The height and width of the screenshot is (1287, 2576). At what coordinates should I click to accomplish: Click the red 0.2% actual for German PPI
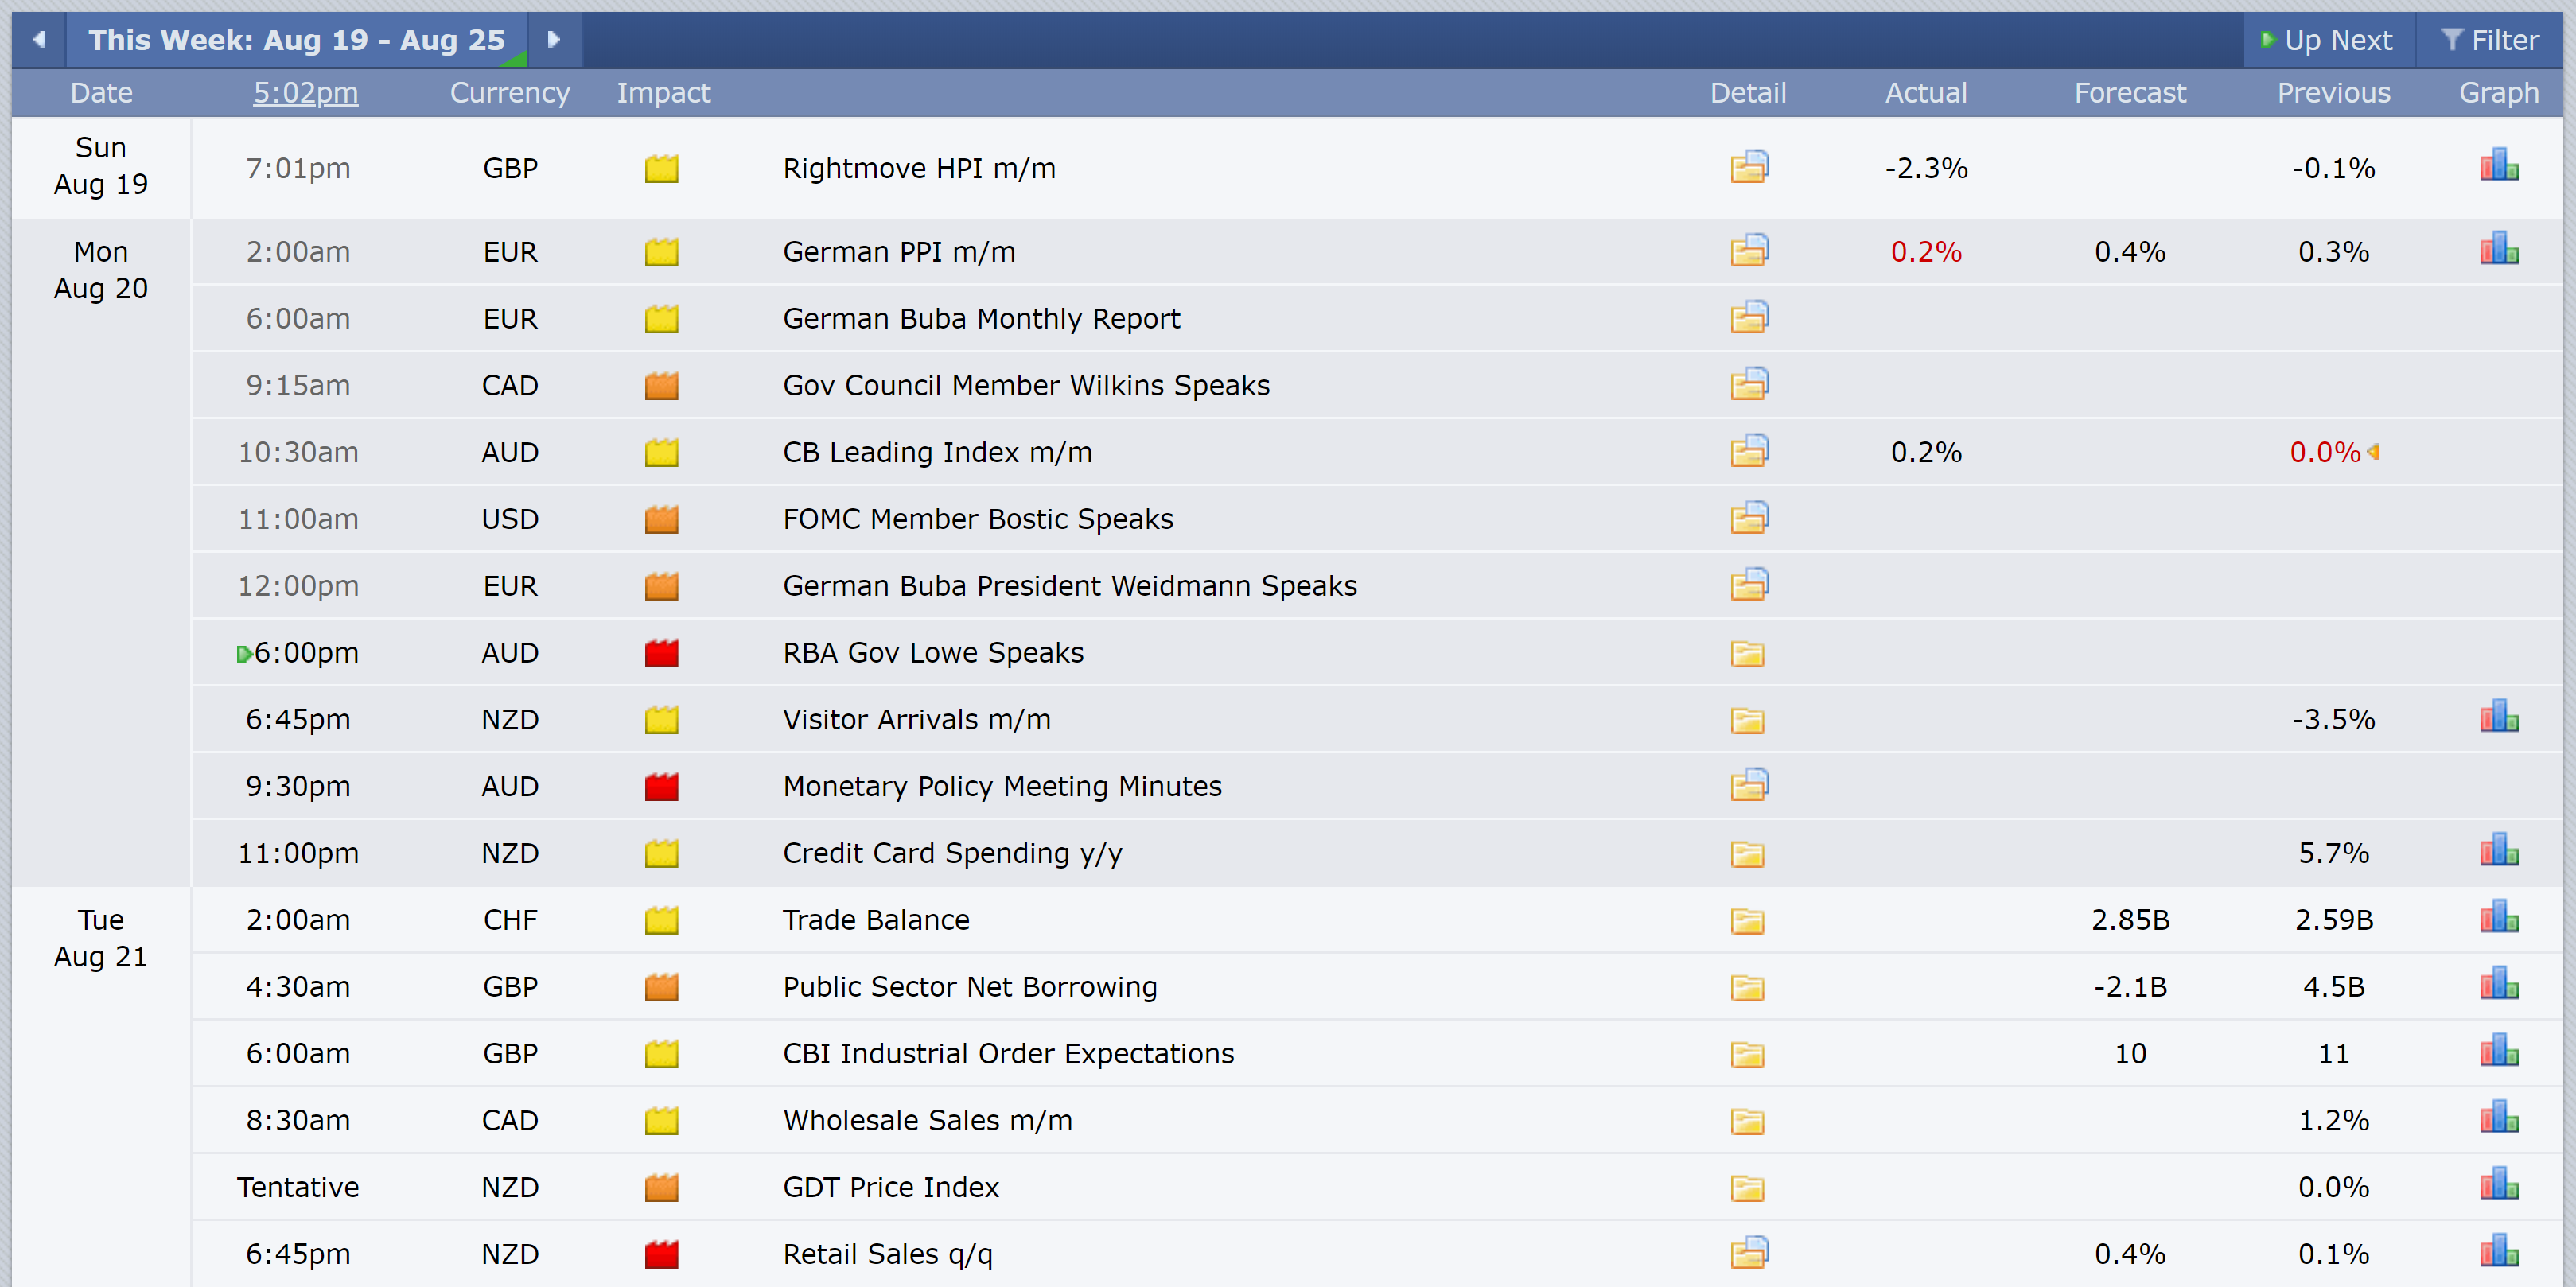point(1926,252)
